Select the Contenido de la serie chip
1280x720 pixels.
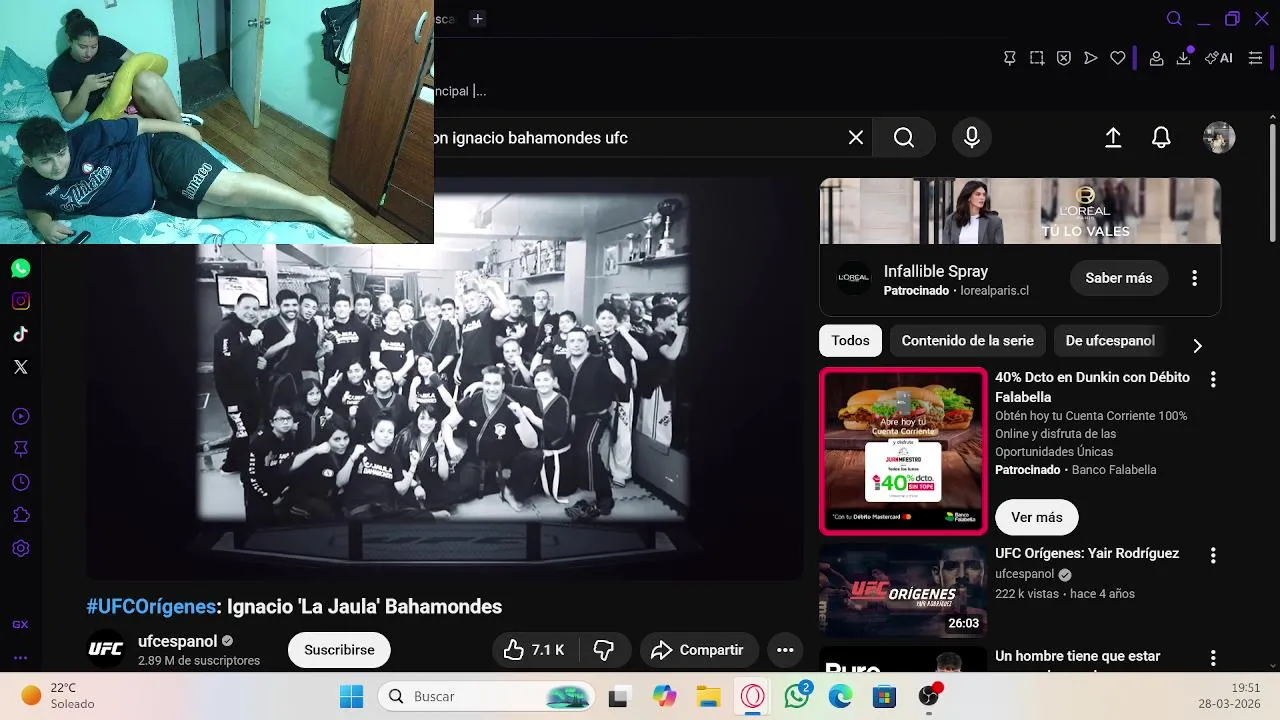click(x=968, y=341)
